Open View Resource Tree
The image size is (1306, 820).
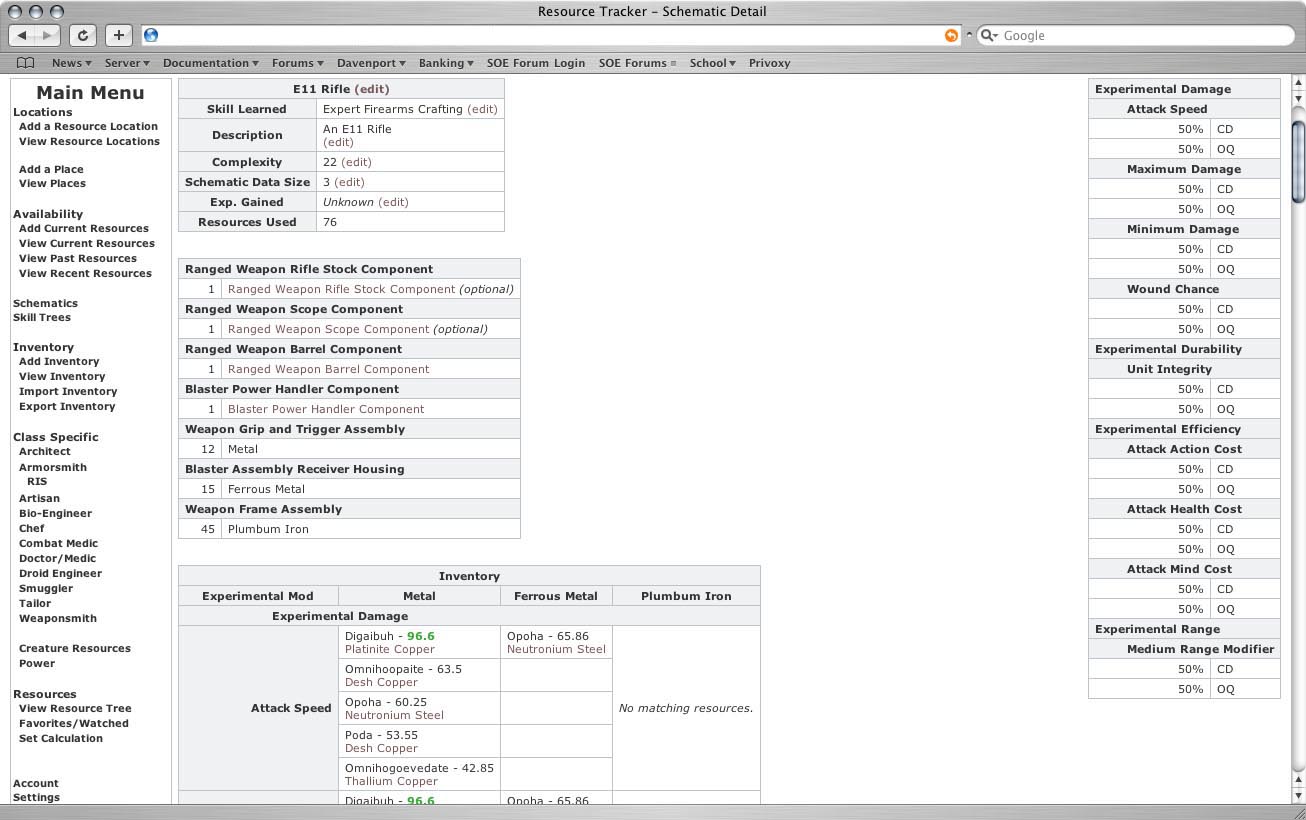click(75, 709)
